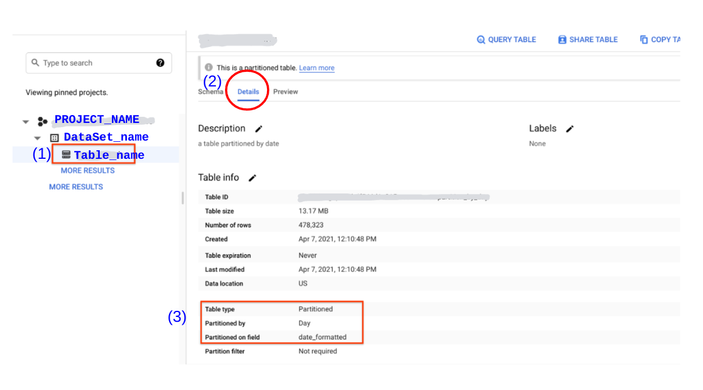Click the panel divider resize handle
Viewport: 703px width, 390px height.
(x=182, y=198)
